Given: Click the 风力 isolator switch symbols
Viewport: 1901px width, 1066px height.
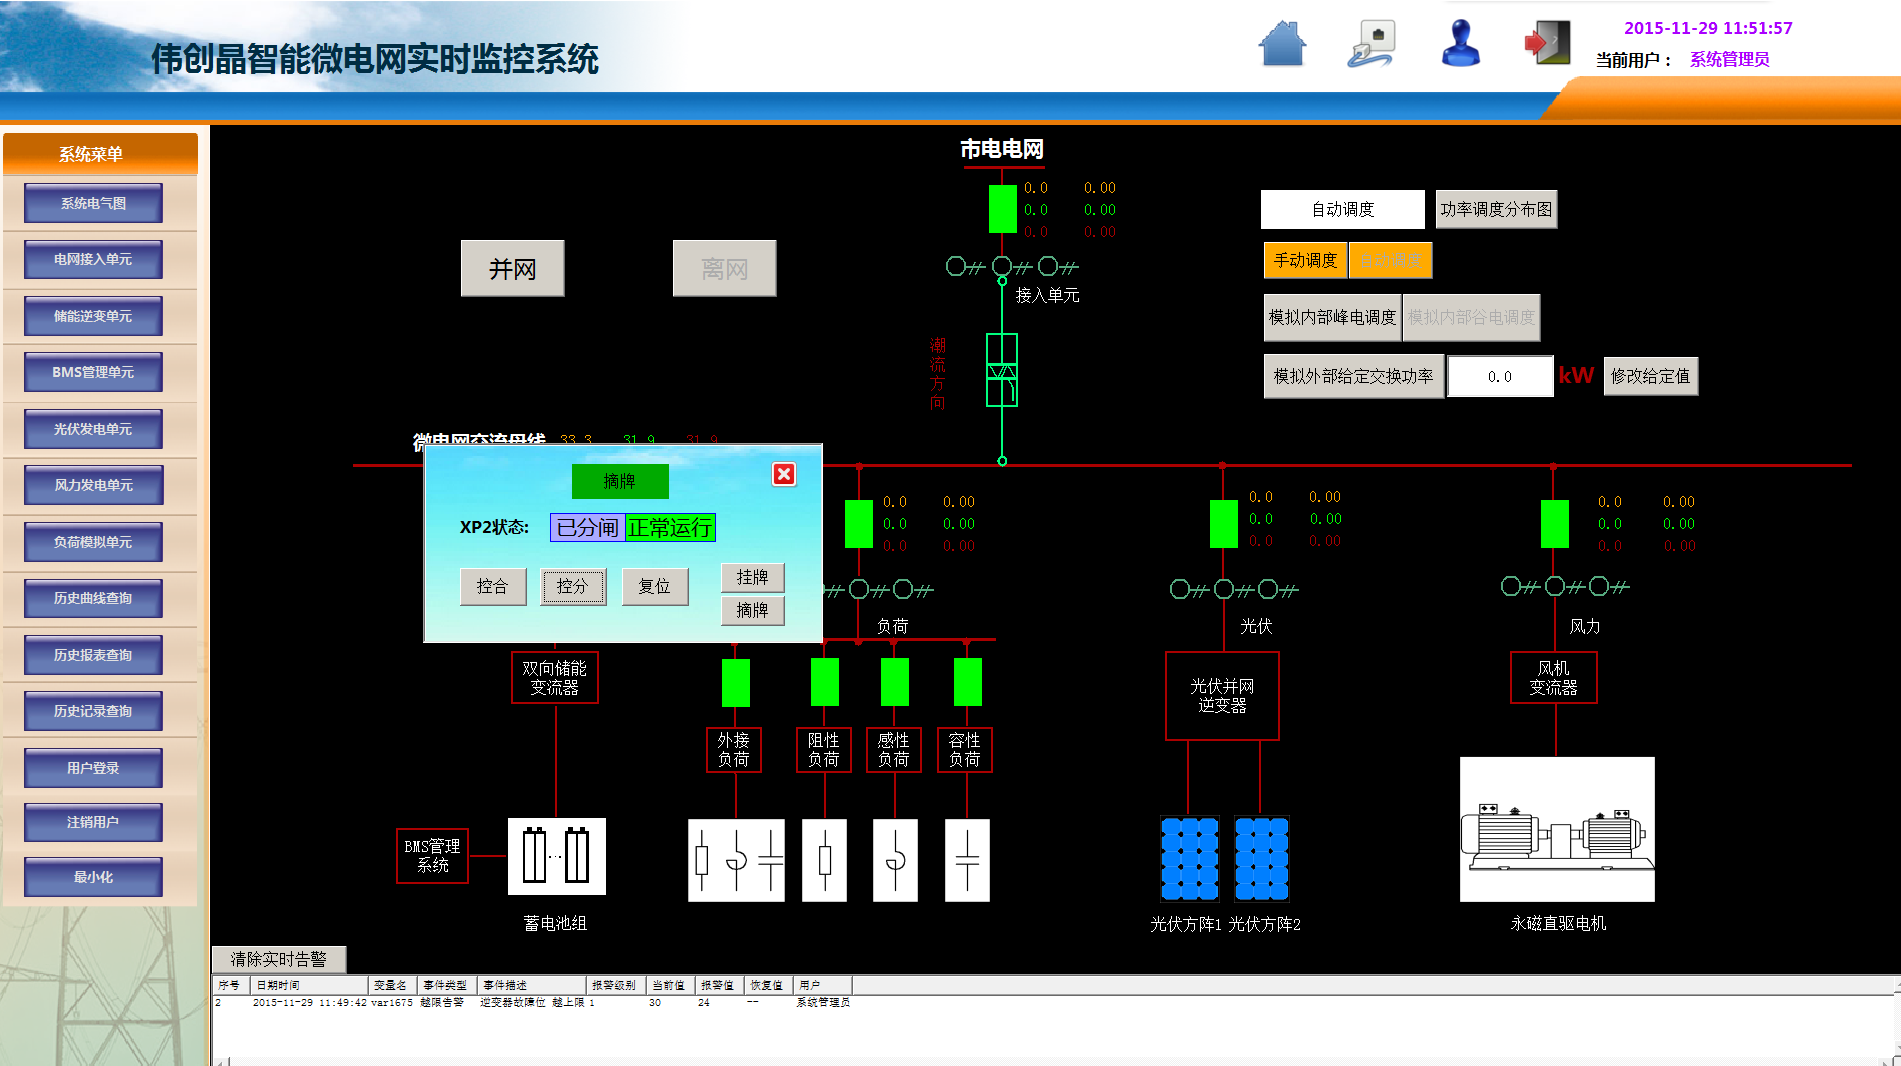Looking at the screenshot, I should coord(1565,586).
